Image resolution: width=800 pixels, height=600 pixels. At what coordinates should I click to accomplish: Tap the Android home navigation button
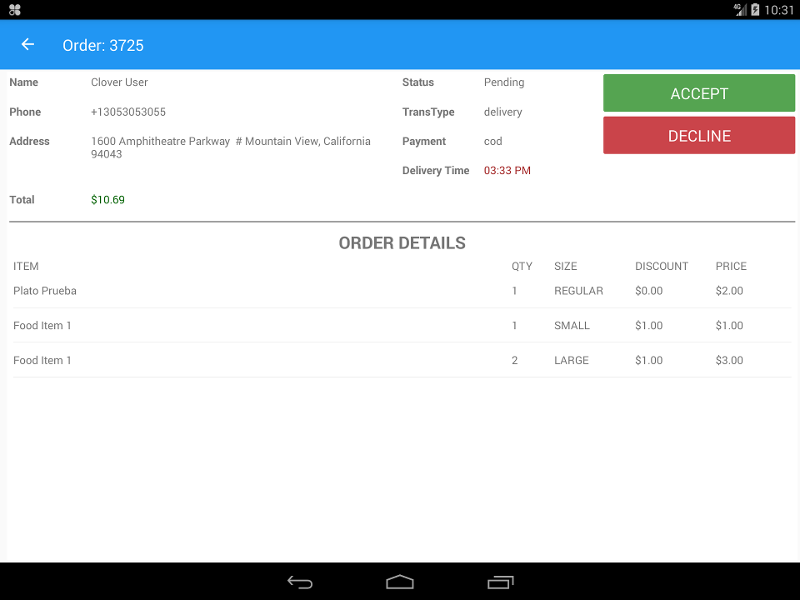pyautogui.click(x=399, y=582)
